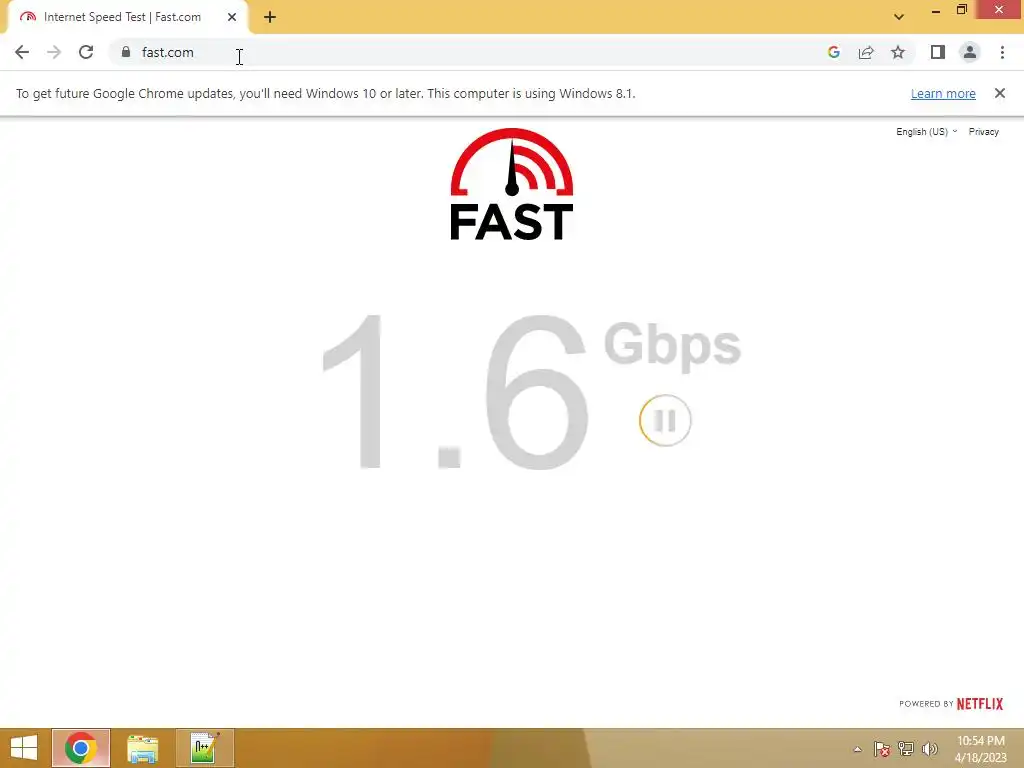
Task: Open the Google icon in address bar
Action: click(833, 52)
